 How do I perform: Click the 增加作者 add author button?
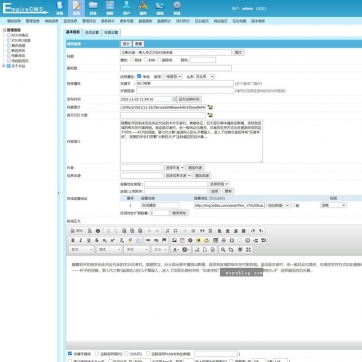(x=195, y=167)
